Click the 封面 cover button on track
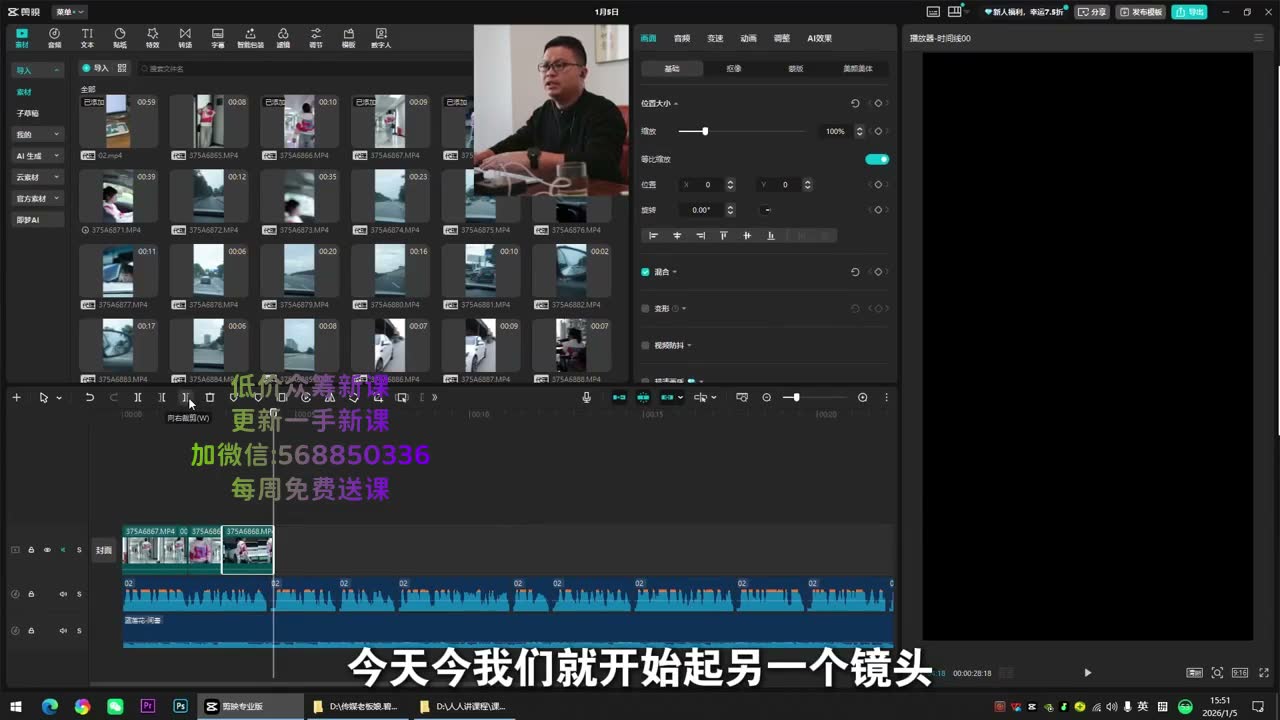1280x720 pixels. 104,550
